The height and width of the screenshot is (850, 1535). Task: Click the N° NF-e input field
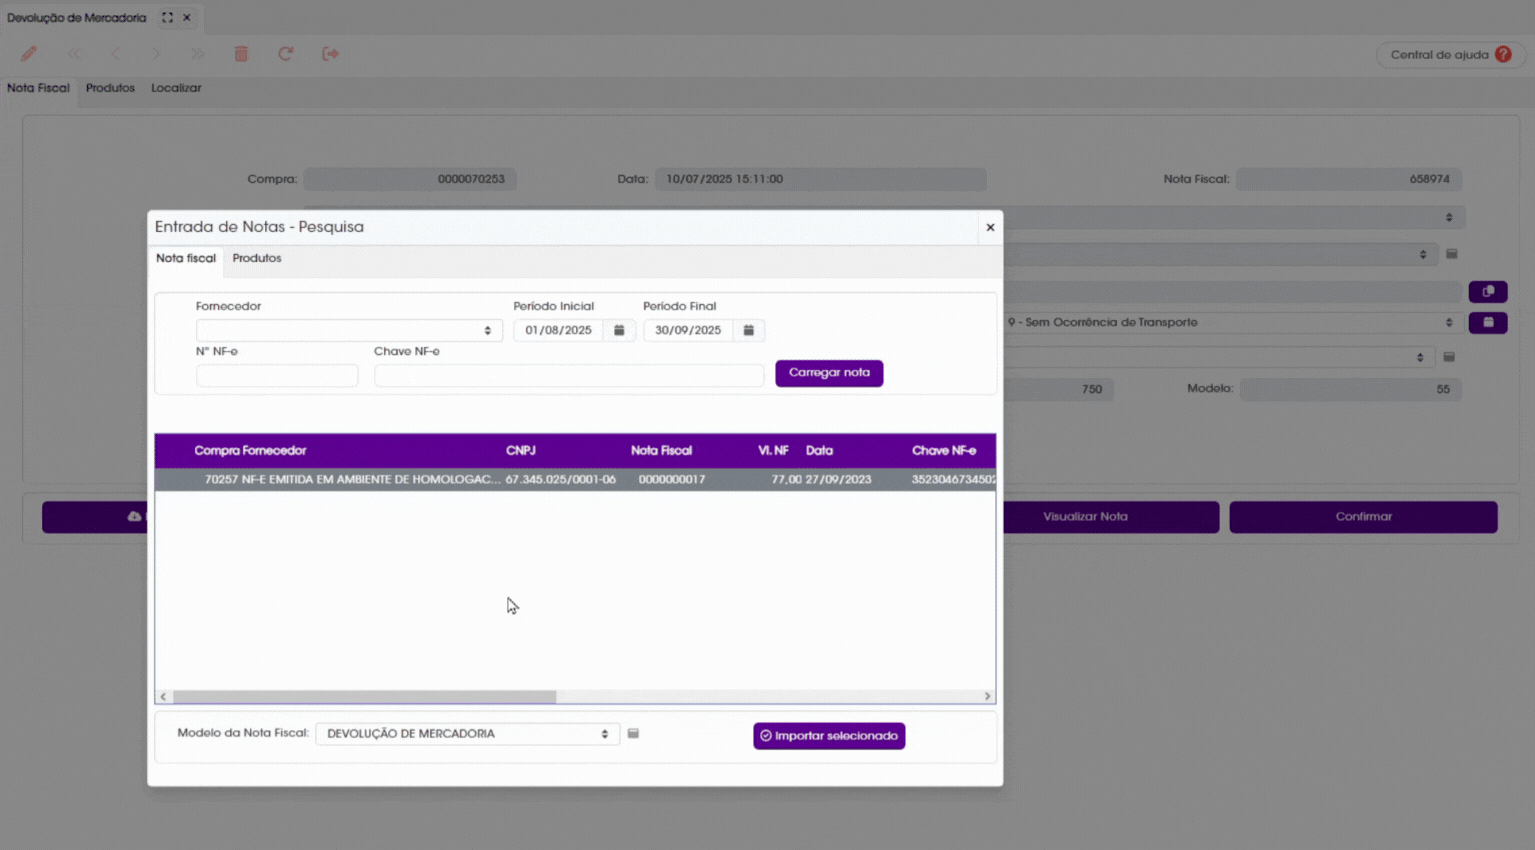point(277,375)
